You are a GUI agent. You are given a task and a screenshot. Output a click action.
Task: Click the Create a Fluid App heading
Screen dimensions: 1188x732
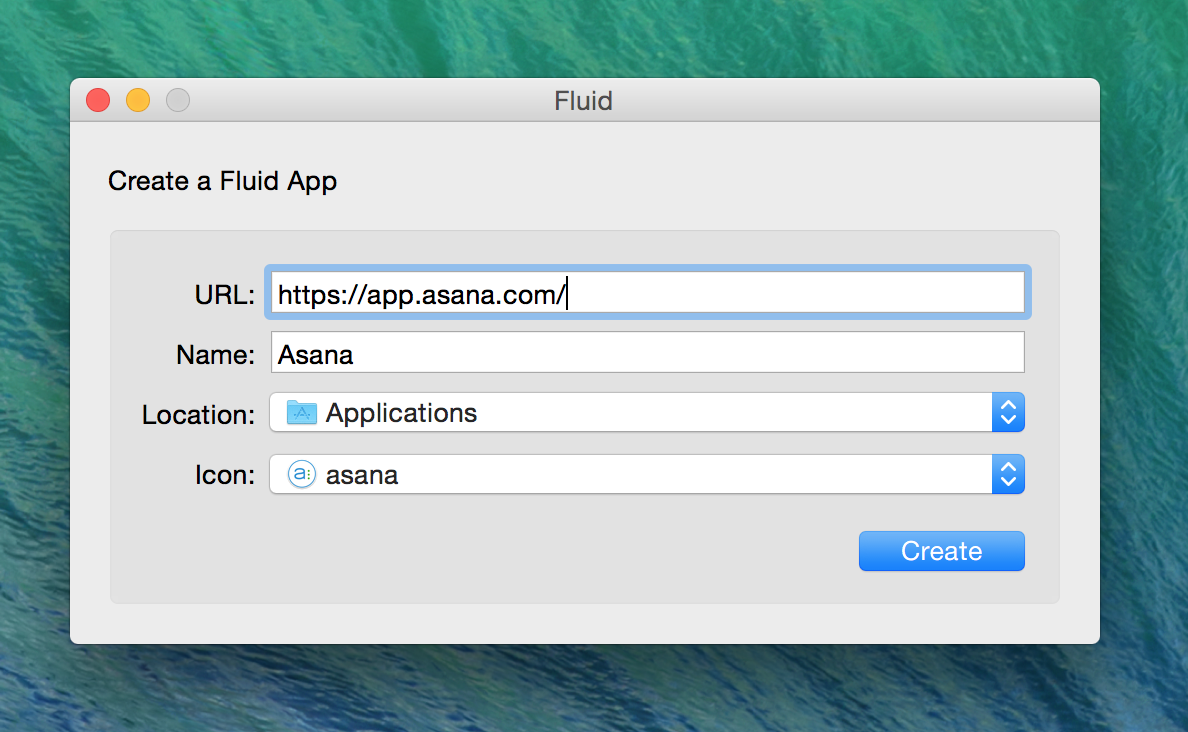pyautogui.click(x=222, y=181)
